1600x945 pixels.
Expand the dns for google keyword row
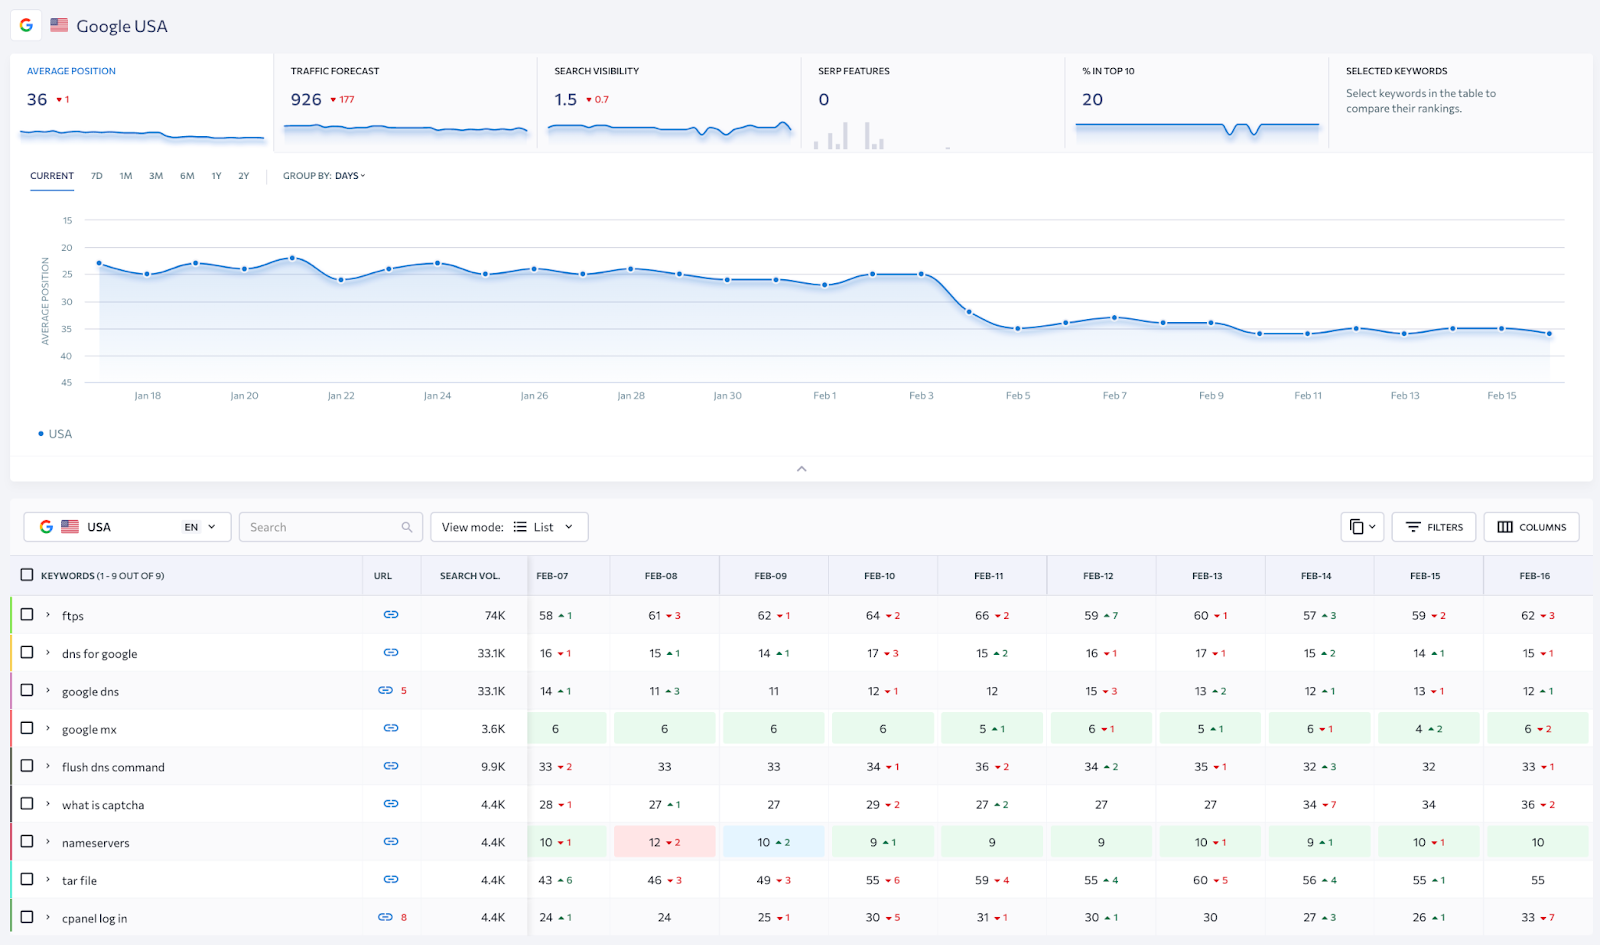pyautogui.click(x=47, y=653)
